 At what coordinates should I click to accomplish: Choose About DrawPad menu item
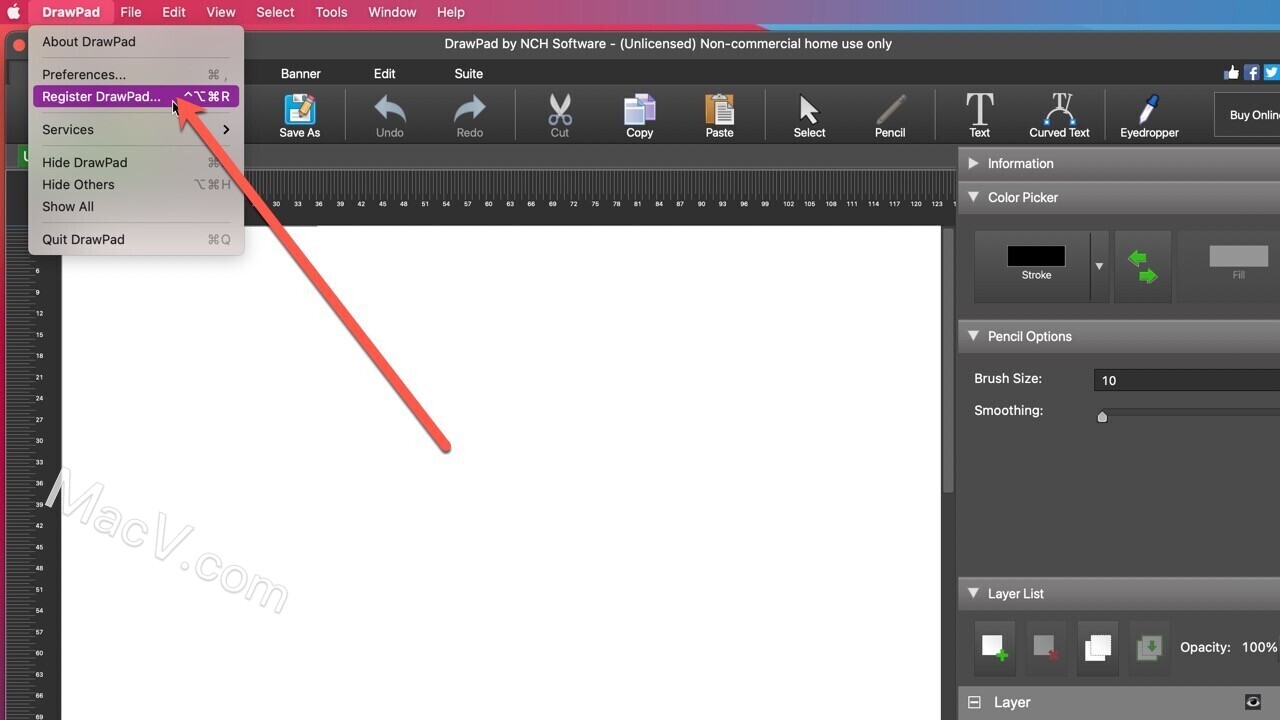(x=136, y=41)
